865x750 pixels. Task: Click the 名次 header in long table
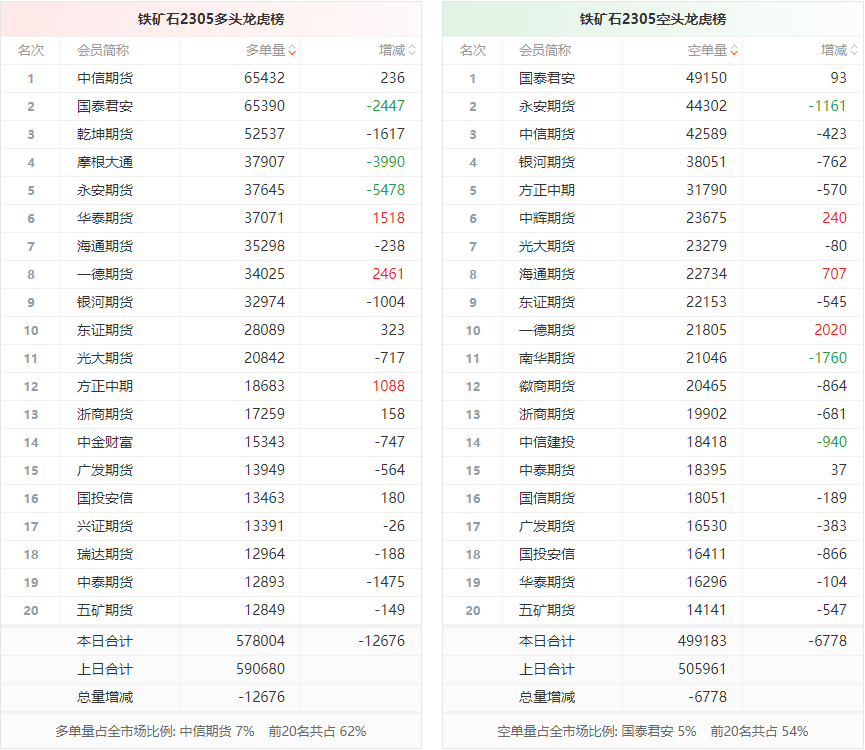(30, 50)
